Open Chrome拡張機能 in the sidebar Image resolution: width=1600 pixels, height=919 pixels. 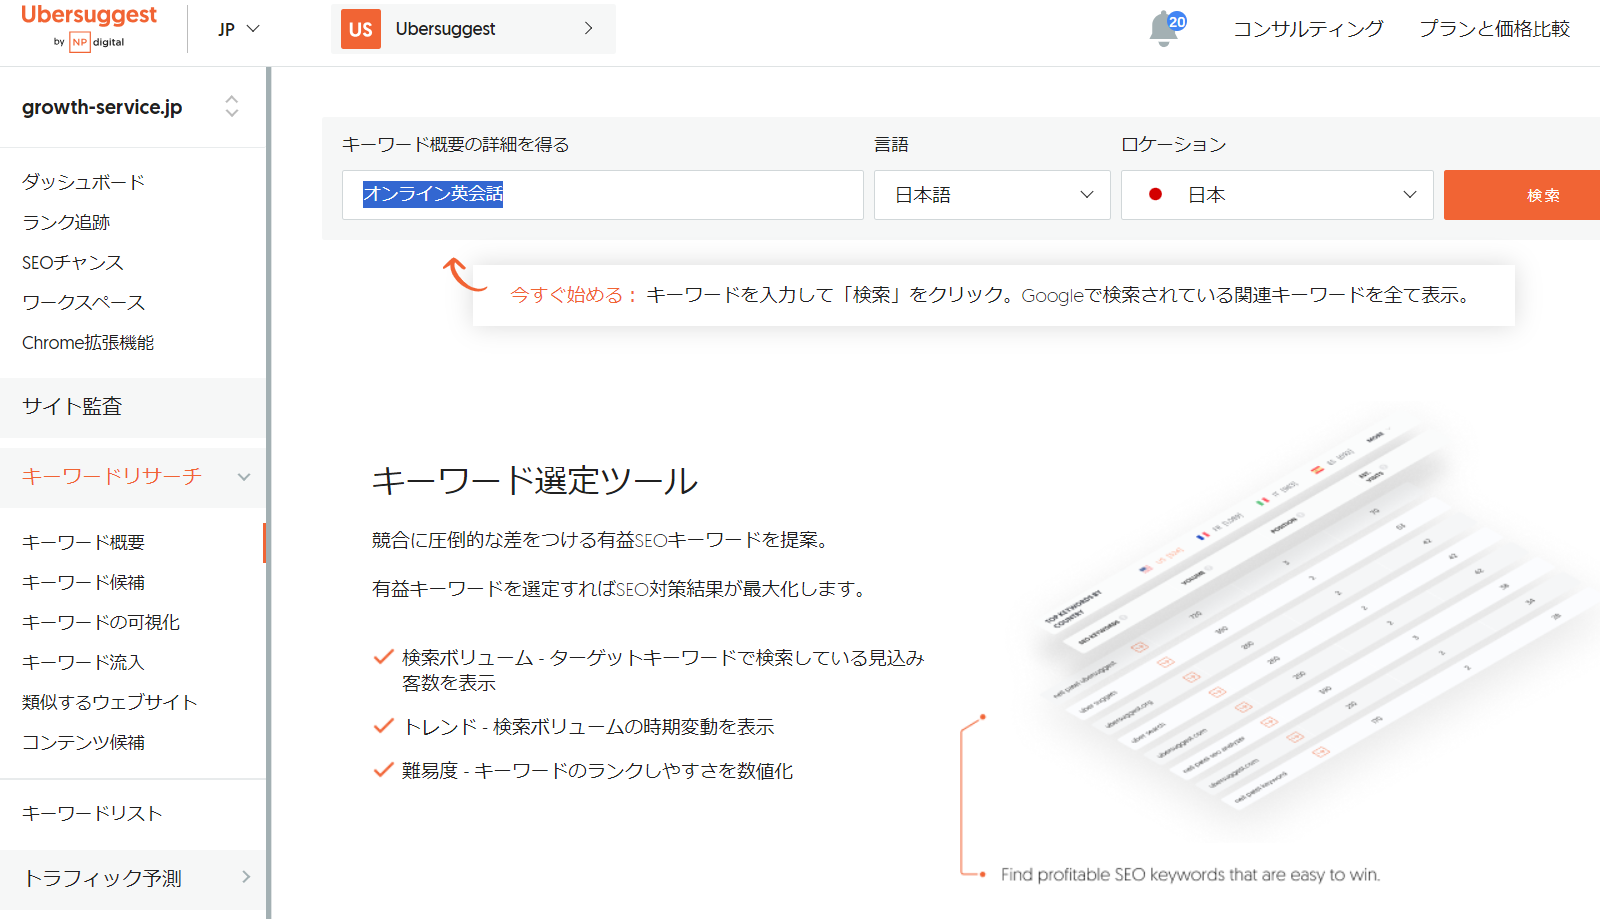coord(88,342)
